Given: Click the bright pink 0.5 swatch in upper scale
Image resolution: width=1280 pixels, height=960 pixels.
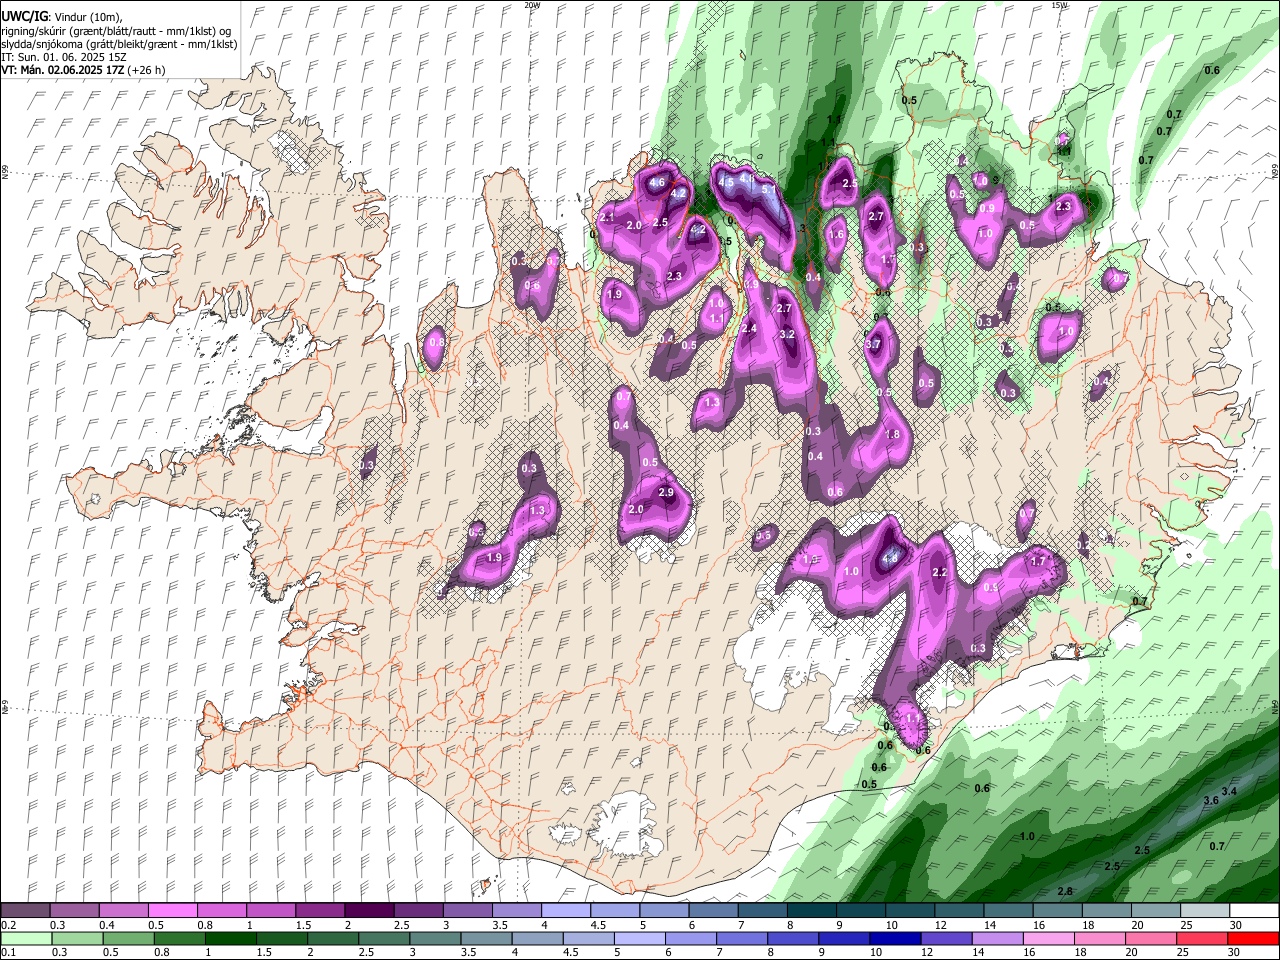Looking at the screenshot, I should click(172, 911).
